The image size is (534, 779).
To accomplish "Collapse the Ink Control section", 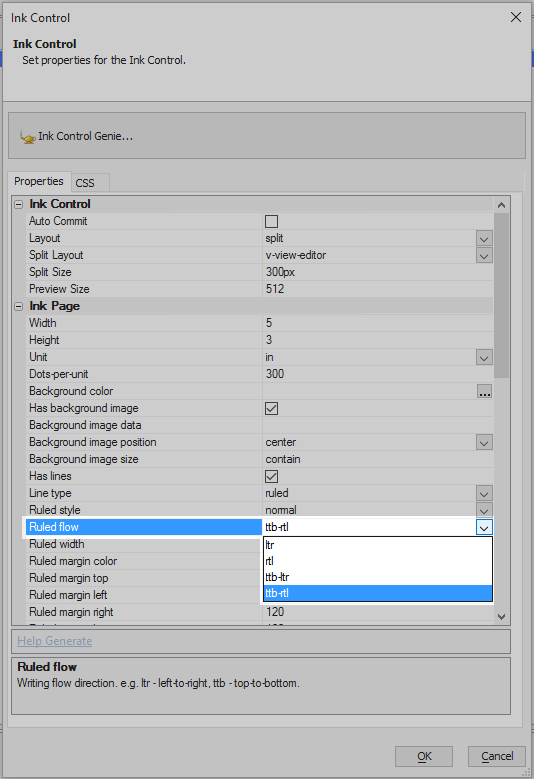I will tap(19, 204).
